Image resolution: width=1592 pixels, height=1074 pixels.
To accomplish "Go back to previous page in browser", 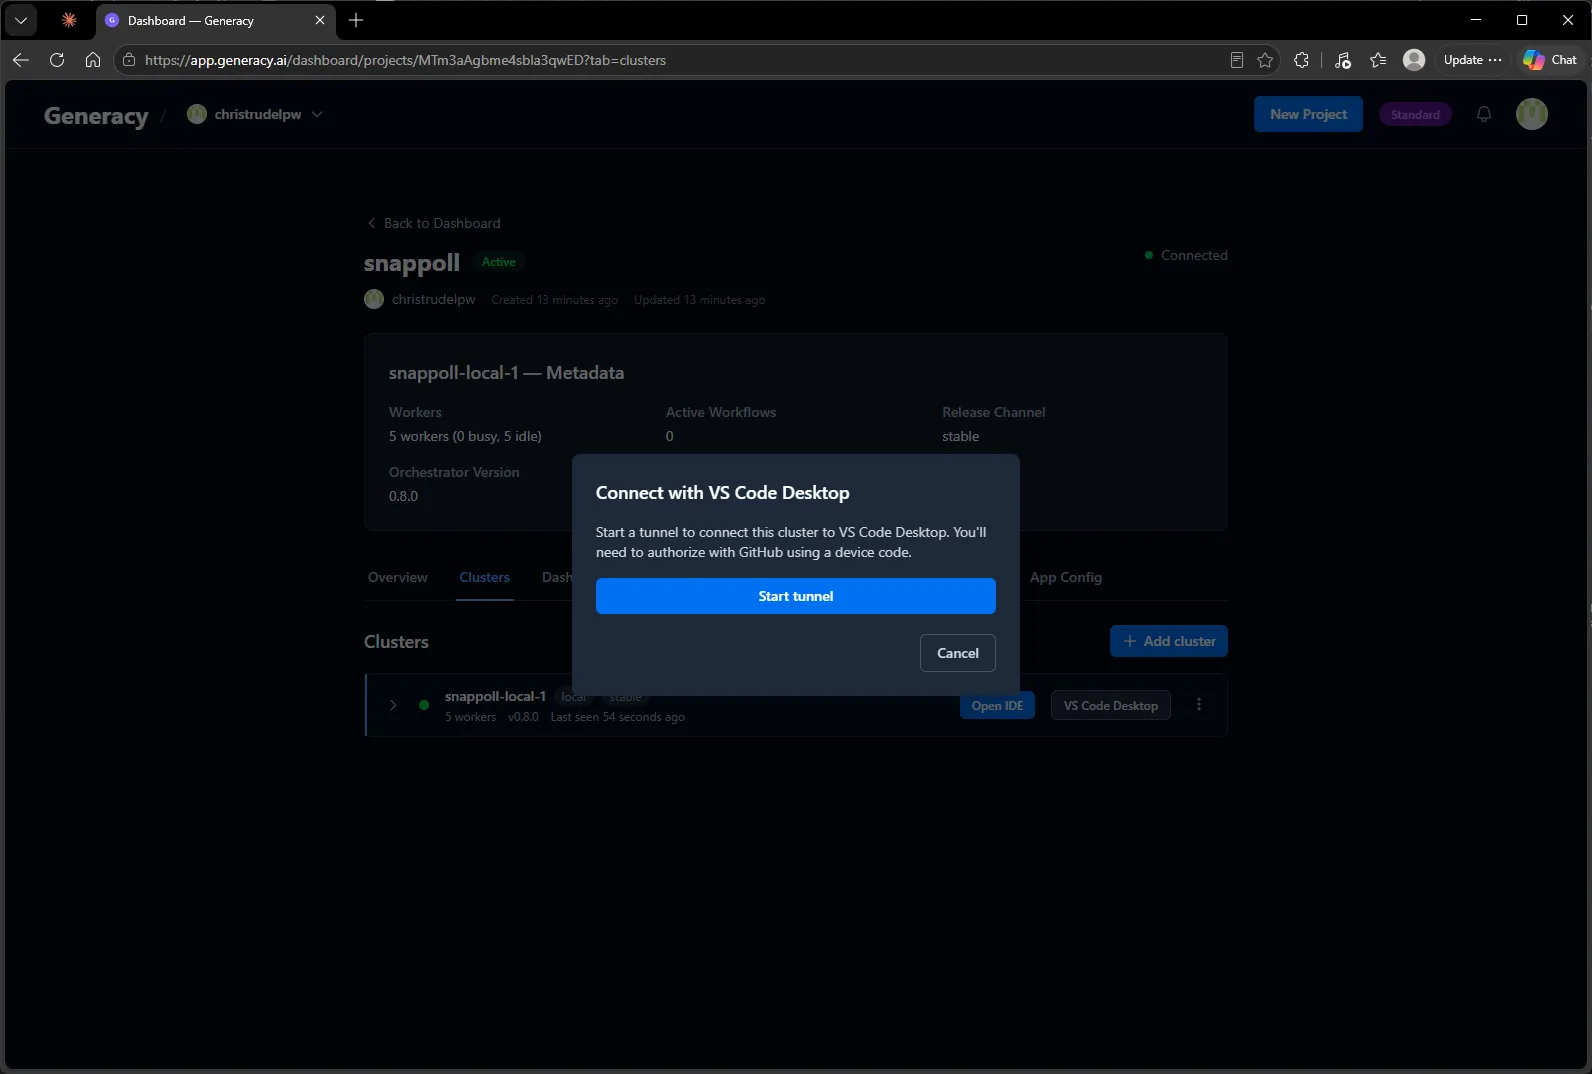I will click(x=21, y=60).
